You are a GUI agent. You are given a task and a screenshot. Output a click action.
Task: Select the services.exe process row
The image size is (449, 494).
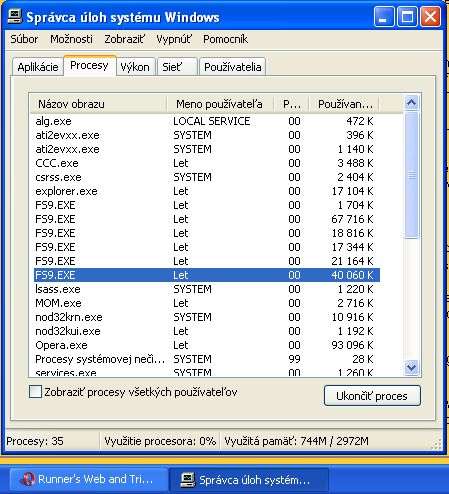pos(207,372)
